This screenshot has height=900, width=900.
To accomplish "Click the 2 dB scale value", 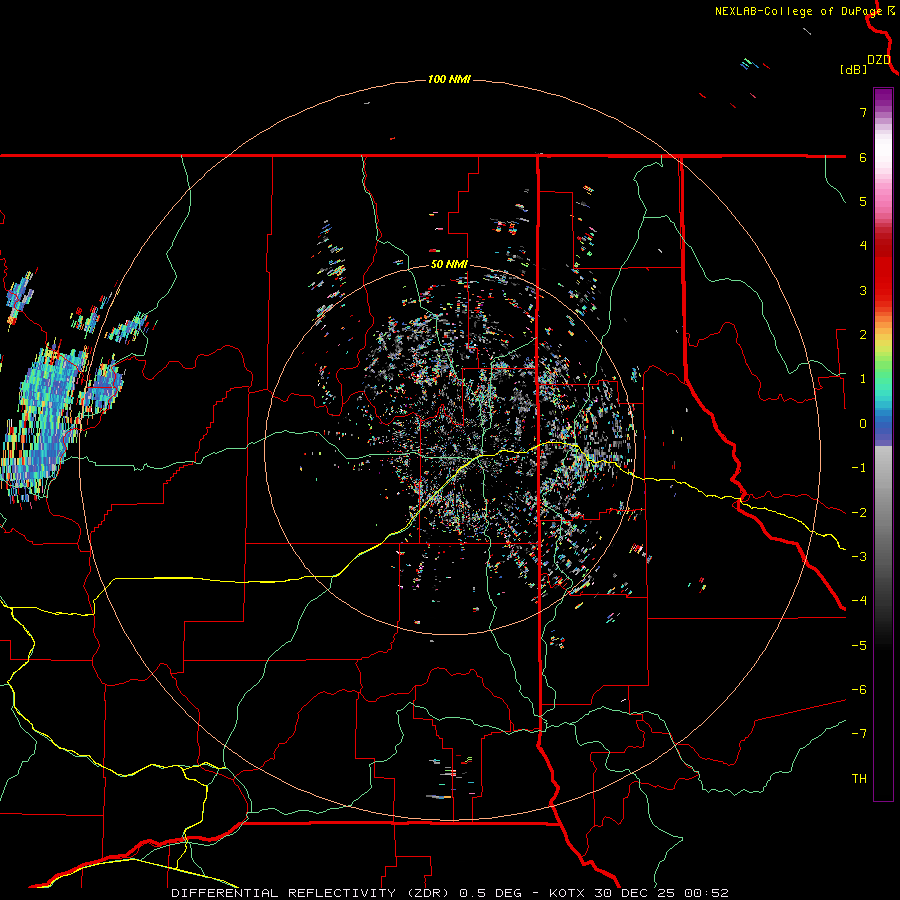I will tap(863, 335).
